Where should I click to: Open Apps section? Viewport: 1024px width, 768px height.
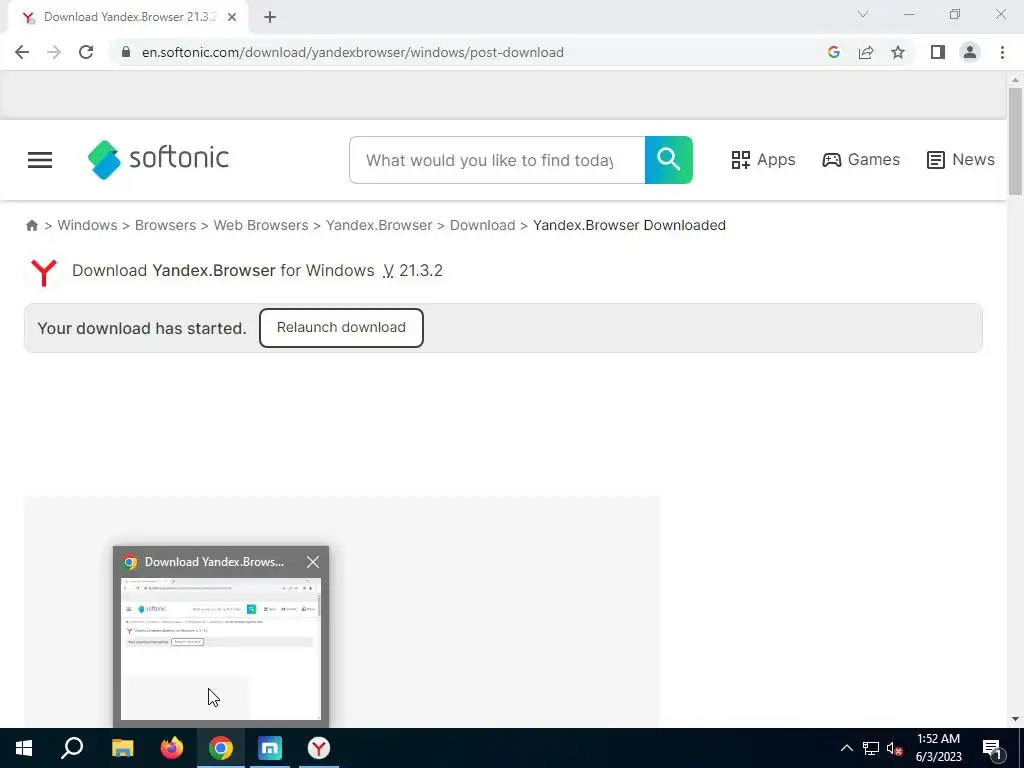click(763, 159)
